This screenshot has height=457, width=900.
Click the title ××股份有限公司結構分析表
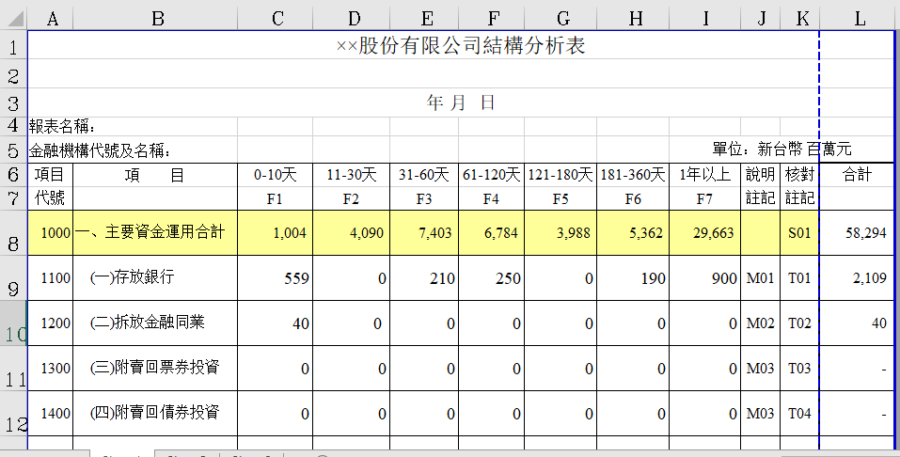tap(460, 45)
